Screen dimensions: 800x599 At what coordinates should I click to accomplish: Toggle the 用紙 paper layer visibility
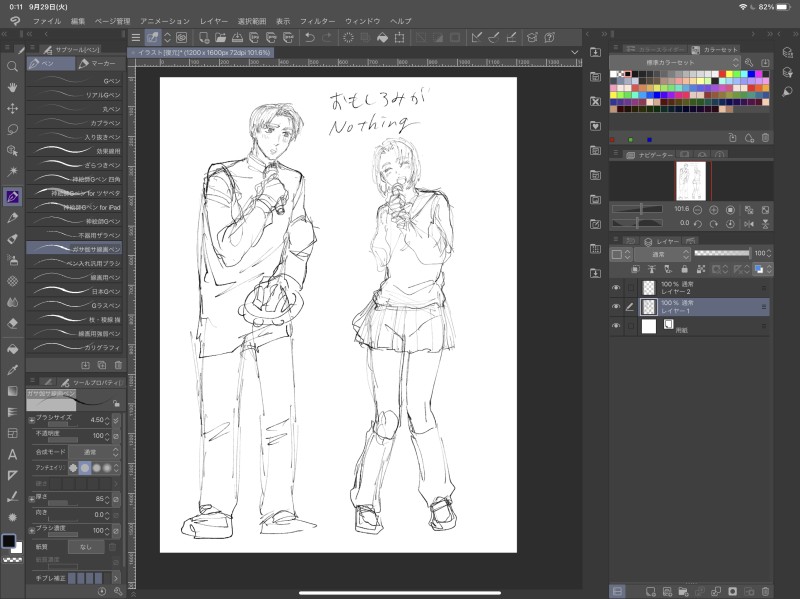(x=616, y=327)
